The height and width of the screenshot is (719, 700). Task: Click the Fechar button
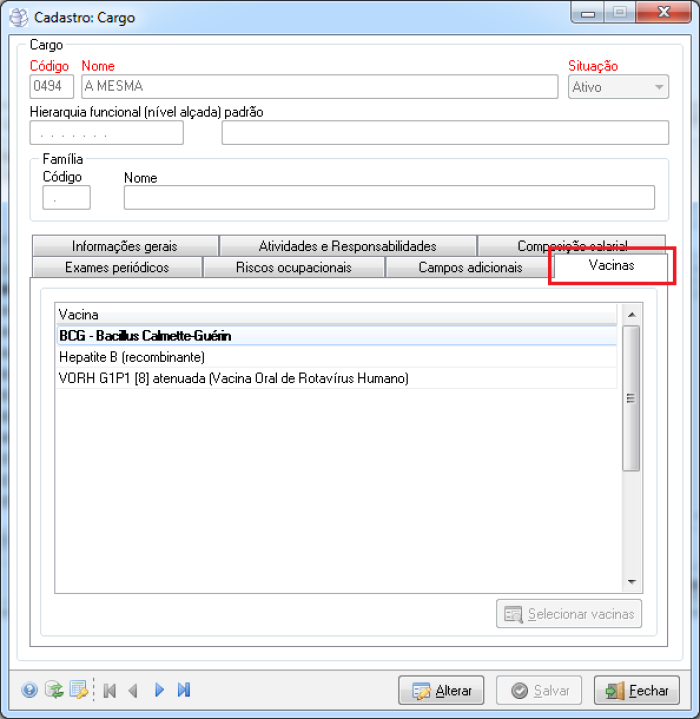click(x=637, y=691)
